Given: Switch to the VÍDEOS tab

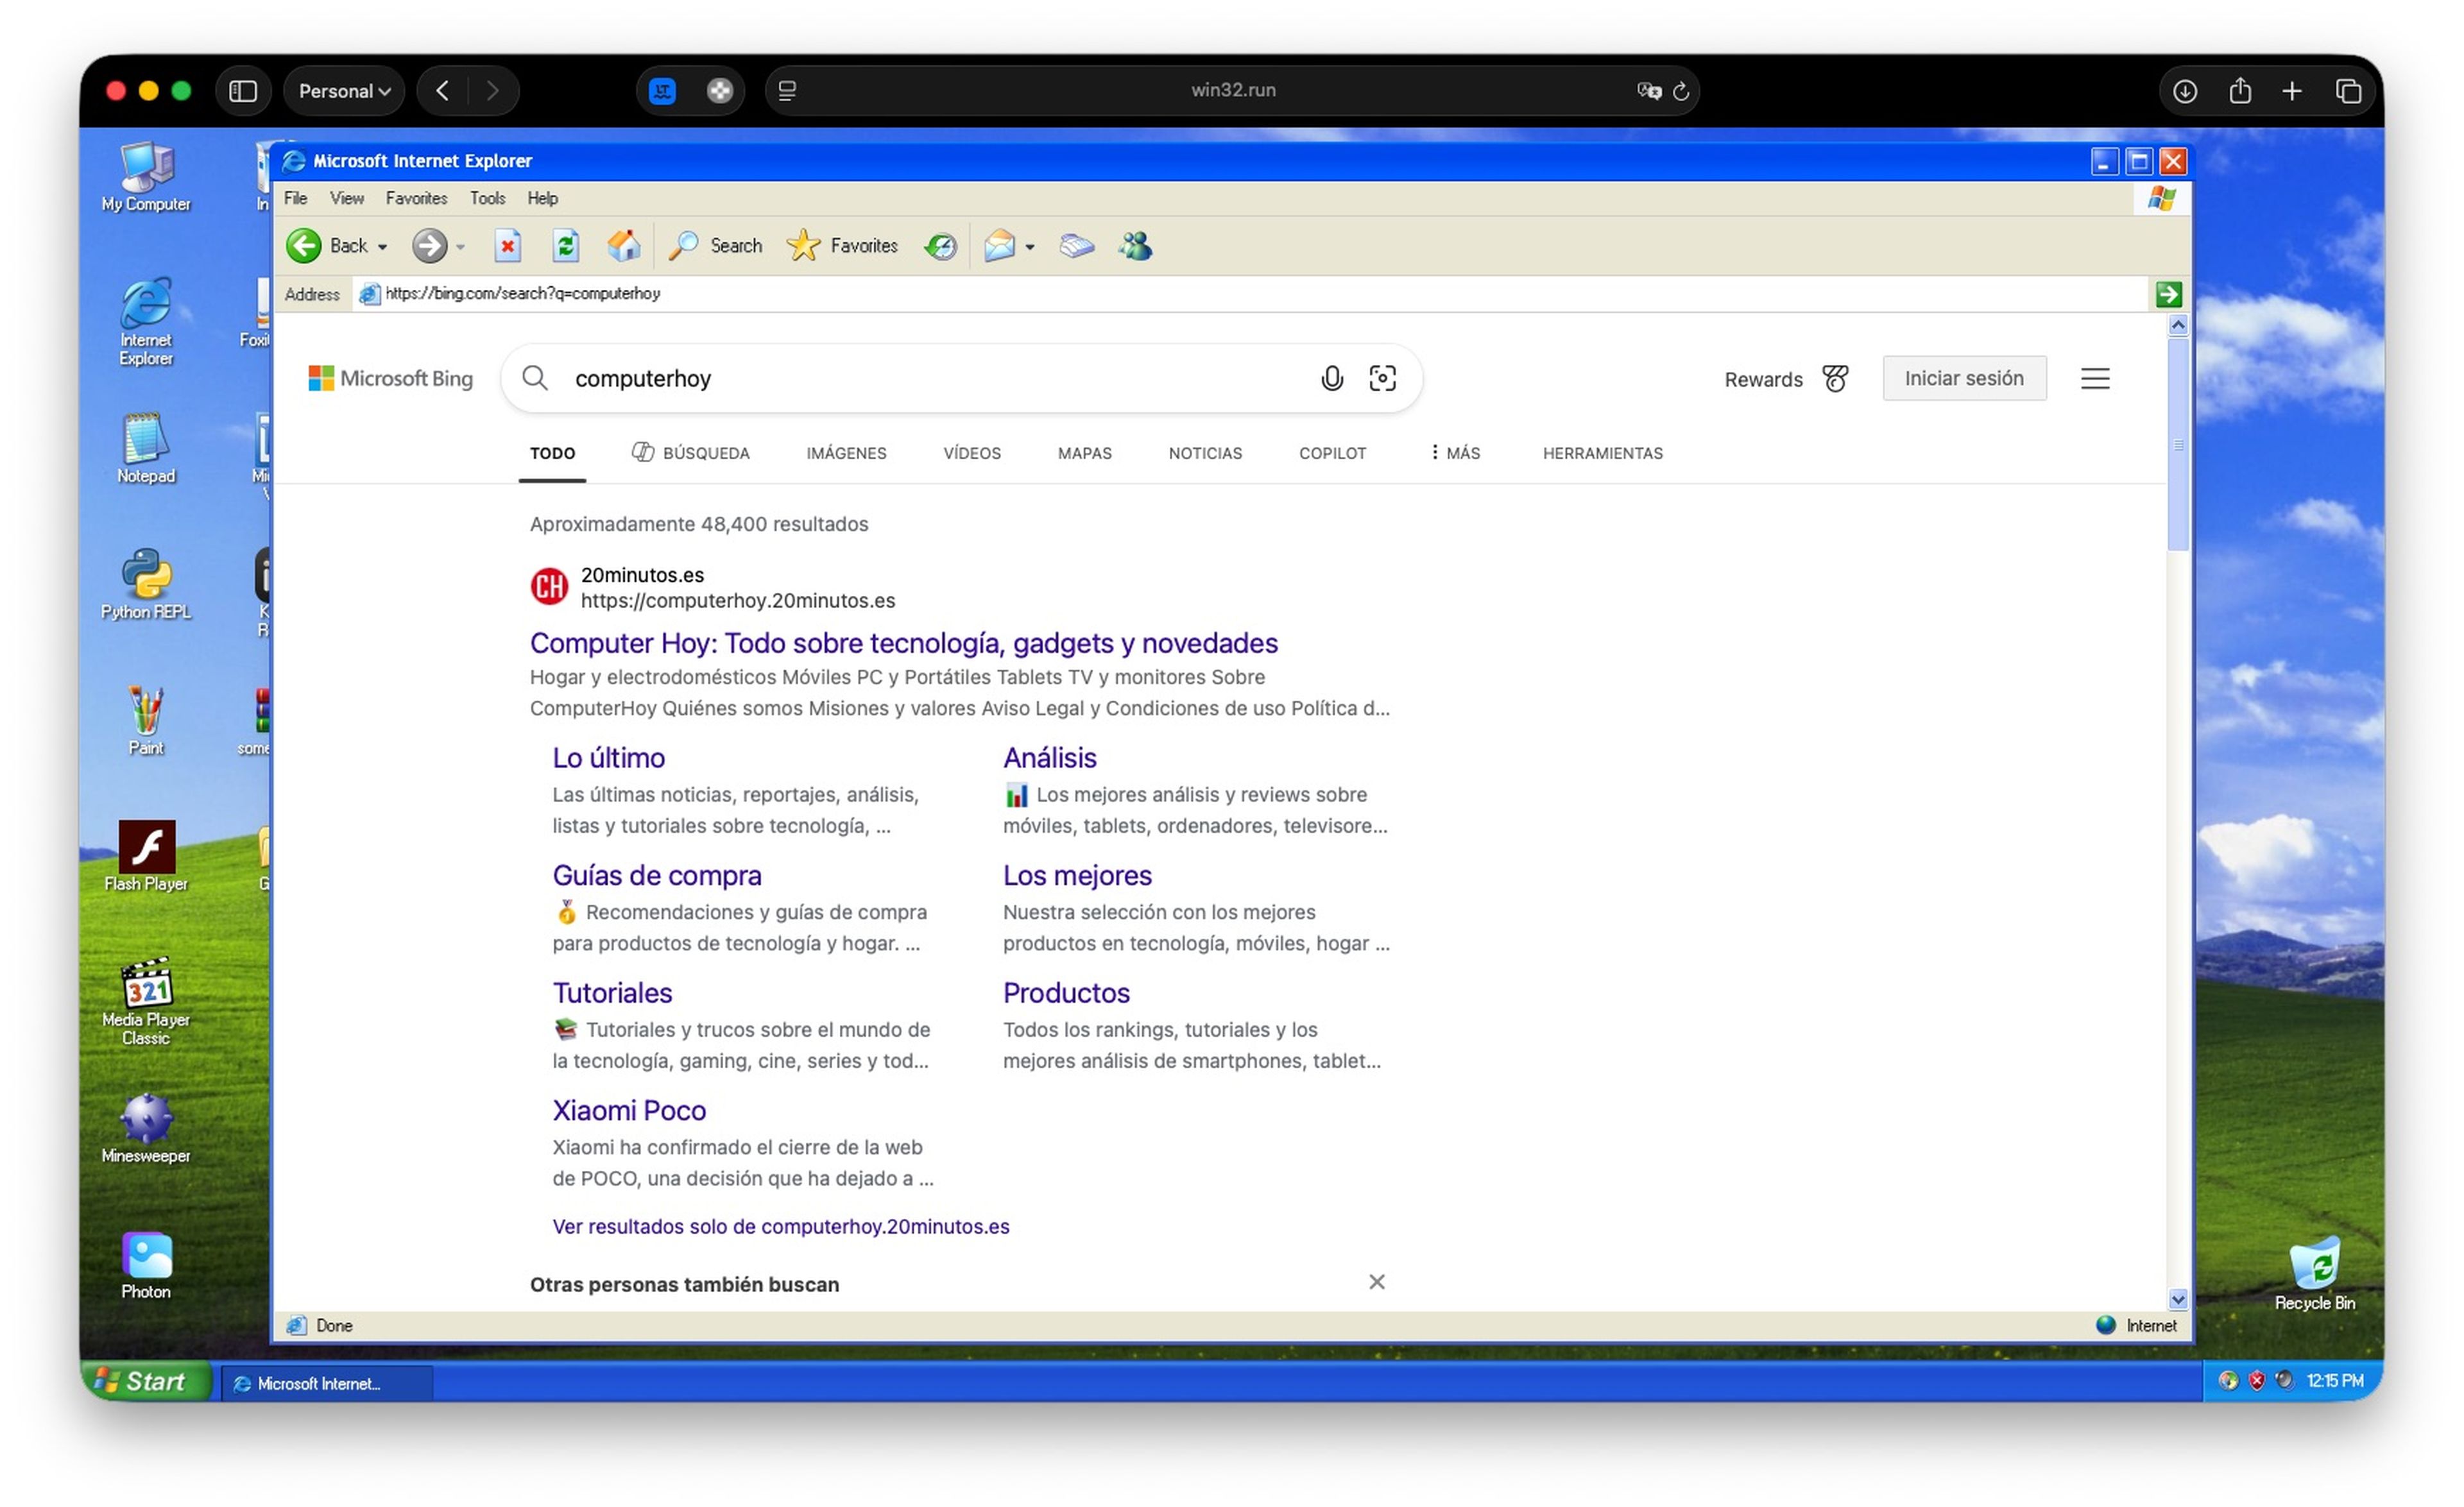Looking at the screenshot, I should click(972, 453).
